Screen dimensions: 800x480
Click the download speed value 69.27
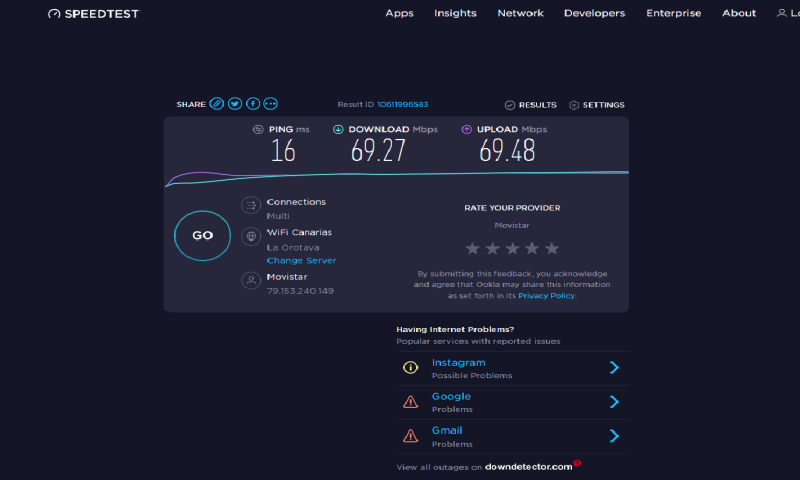pyautogui.click(x=378, y=150)
